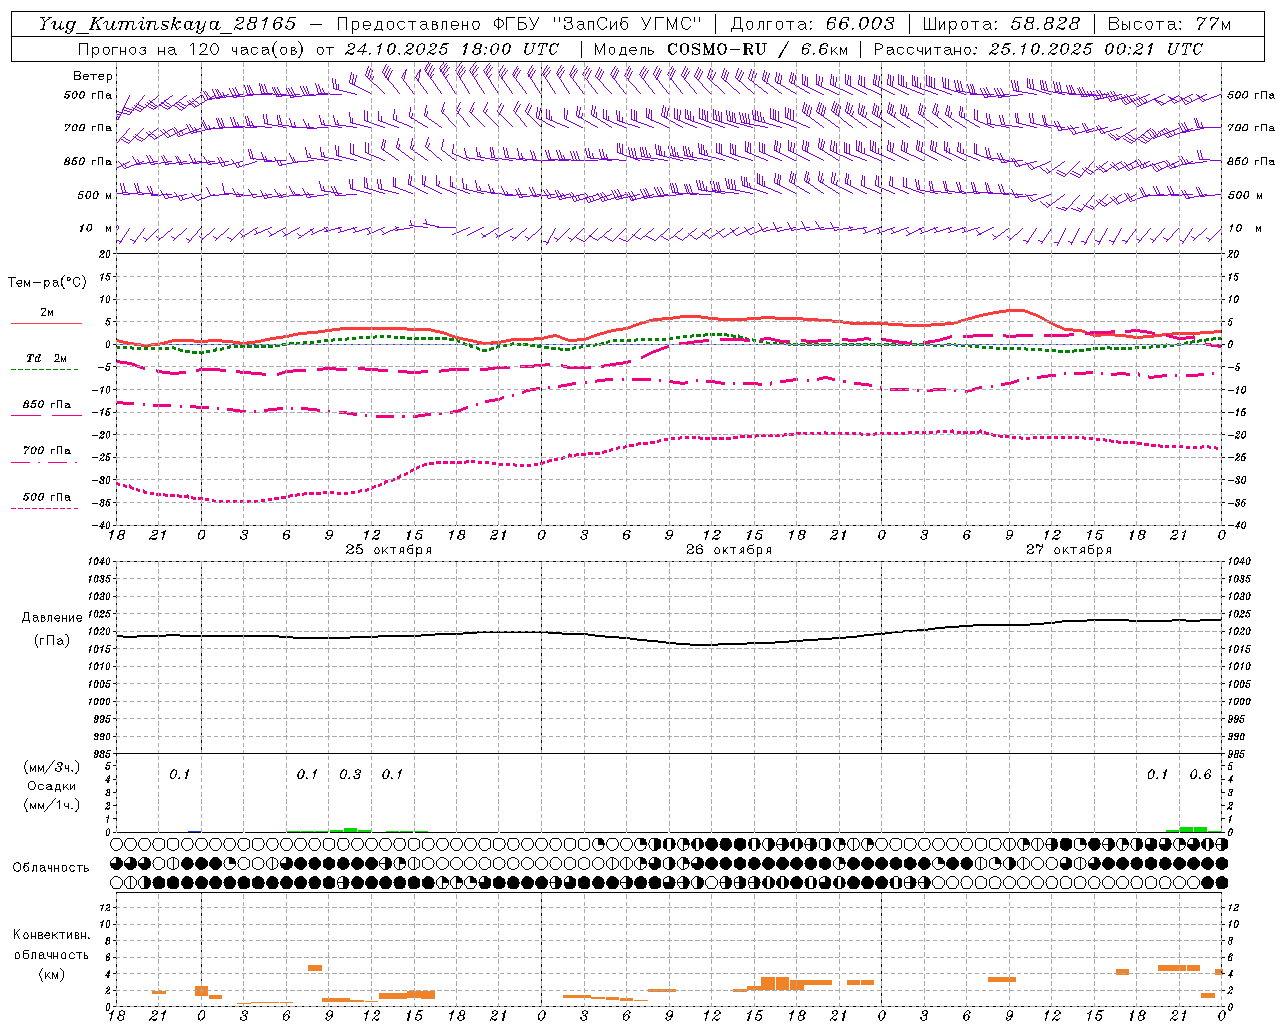Click the 'Конвективн.' convective cloud label
1280x1024 pixels.
point(52,935)
